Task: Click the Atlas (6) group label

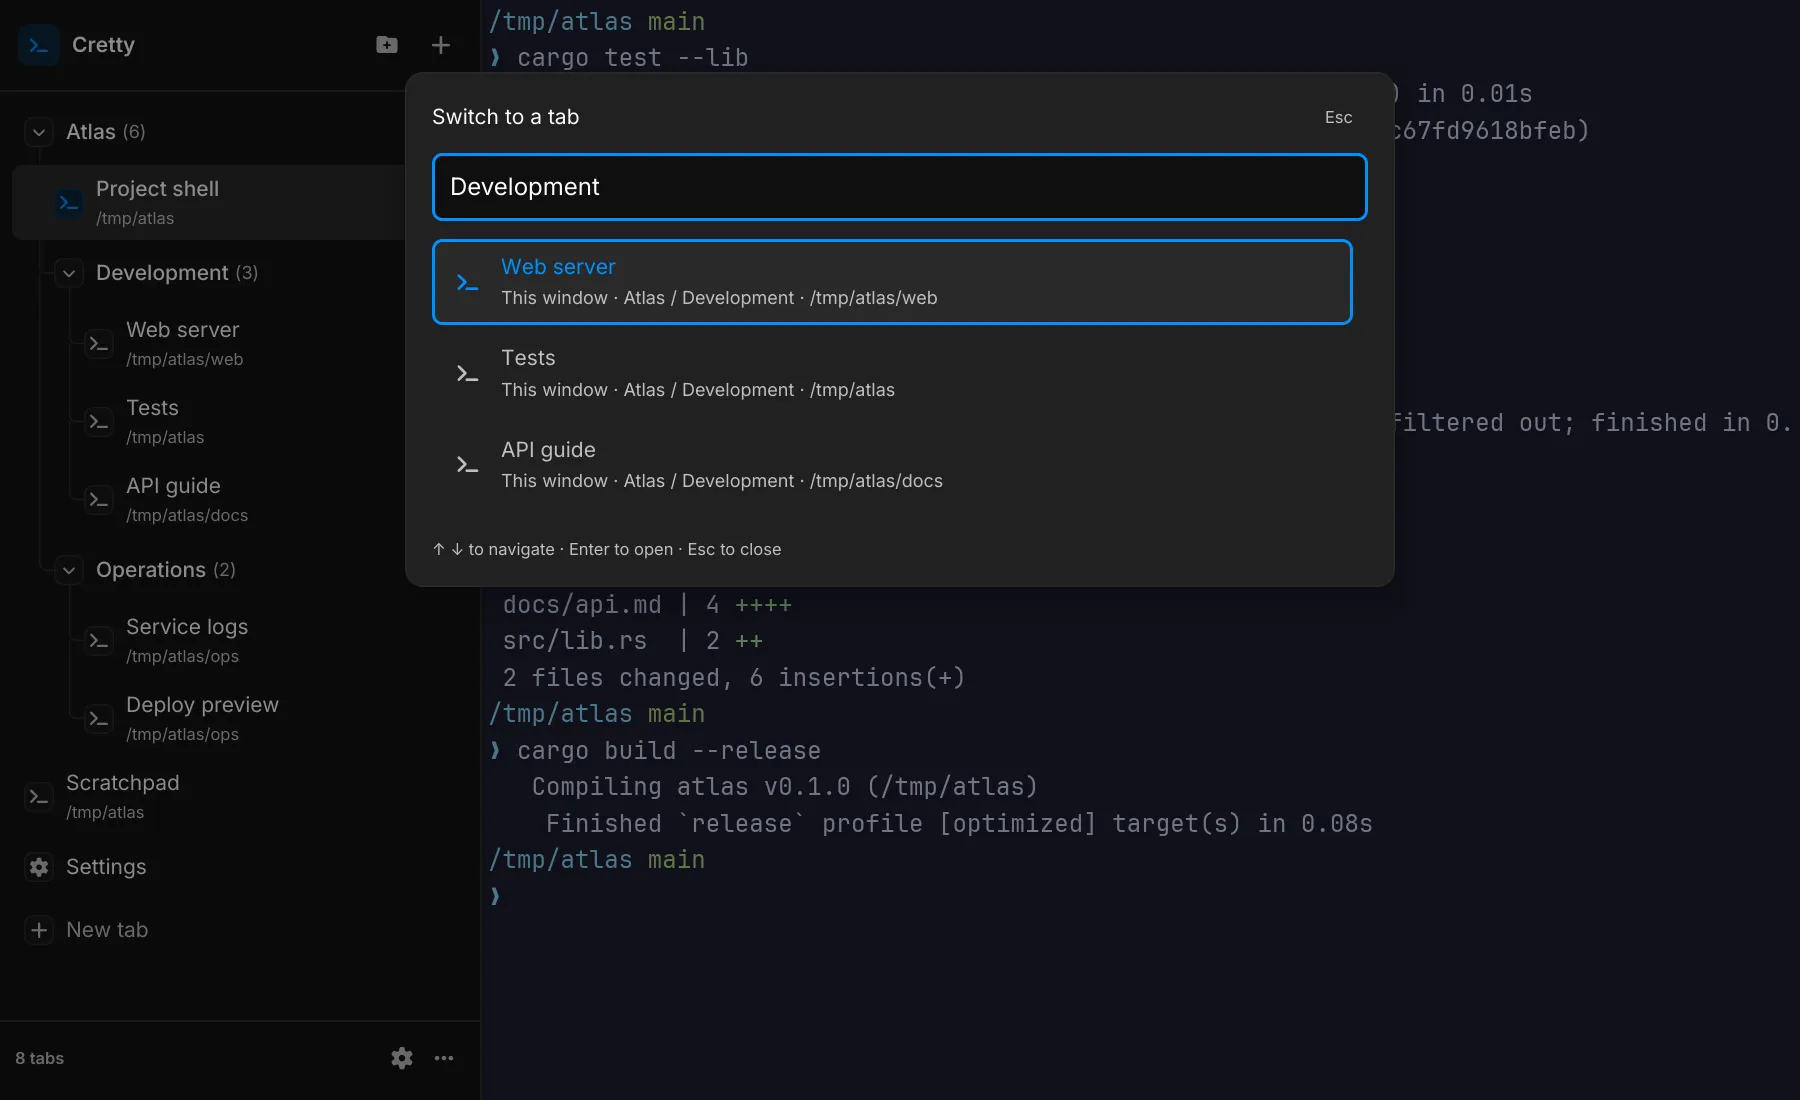Action: pyautogui.click(x=106, y=132)
